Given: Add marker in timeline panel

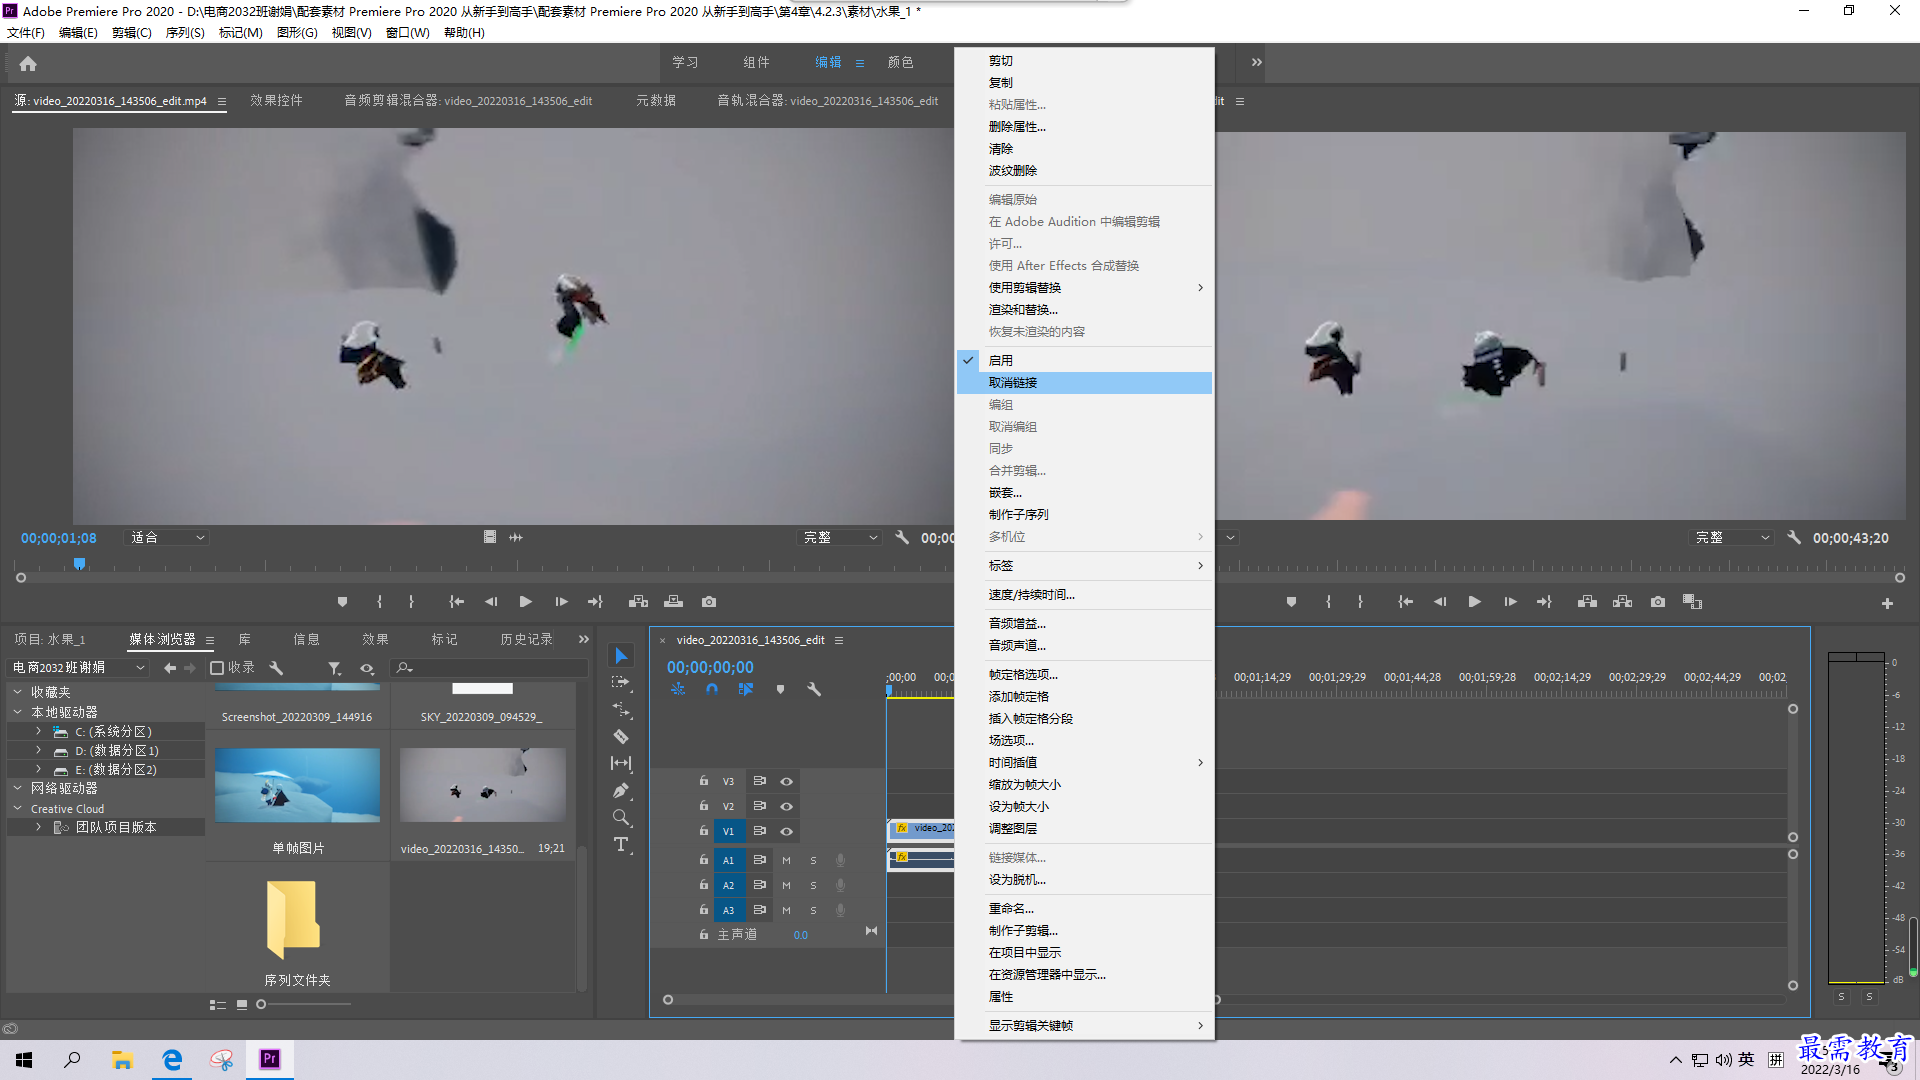Looking at the screenshot, I should pyautogui.click(x=780, y=689).
